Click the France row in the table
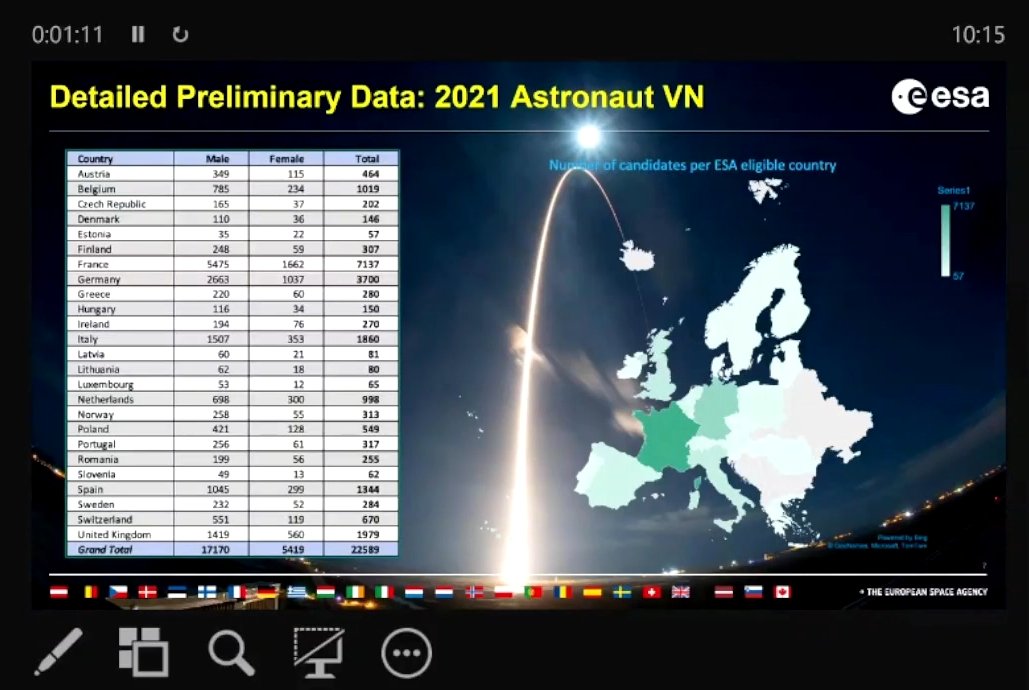The image size is (1029, 690). [x=232, y=264]
